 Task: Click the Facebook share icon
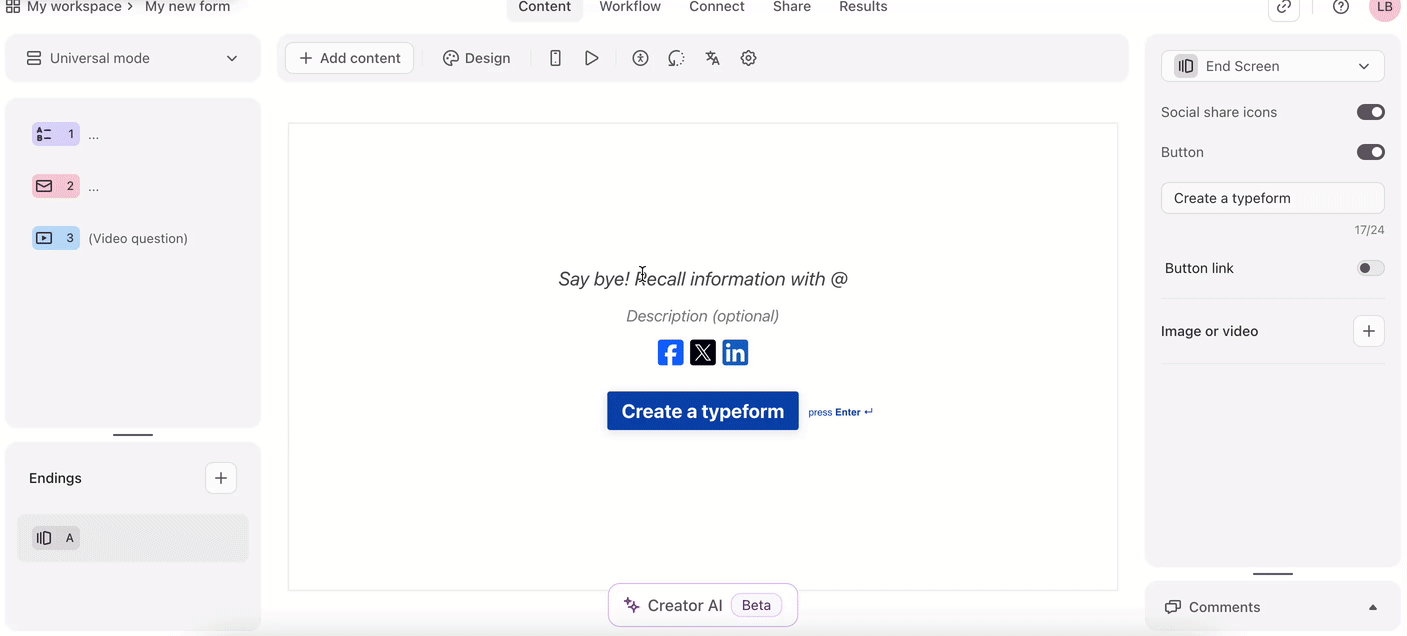point(670,352)
